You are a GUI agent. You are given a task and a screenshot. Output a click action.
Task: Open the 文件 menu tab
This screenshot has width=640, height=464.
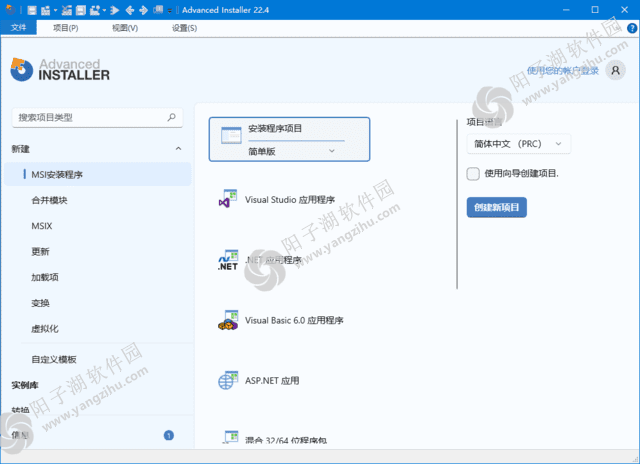pos(18,28)
